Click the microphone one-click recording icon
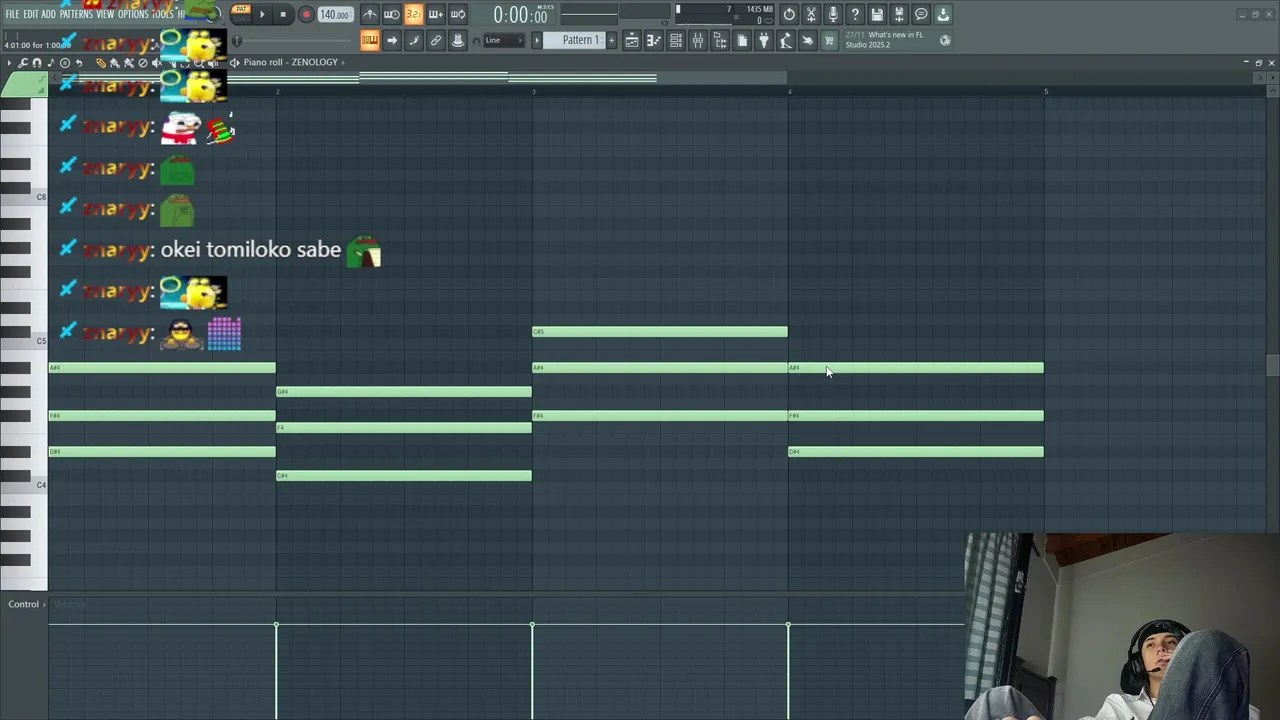The image size is (1280, 720). tap(833, 14)
